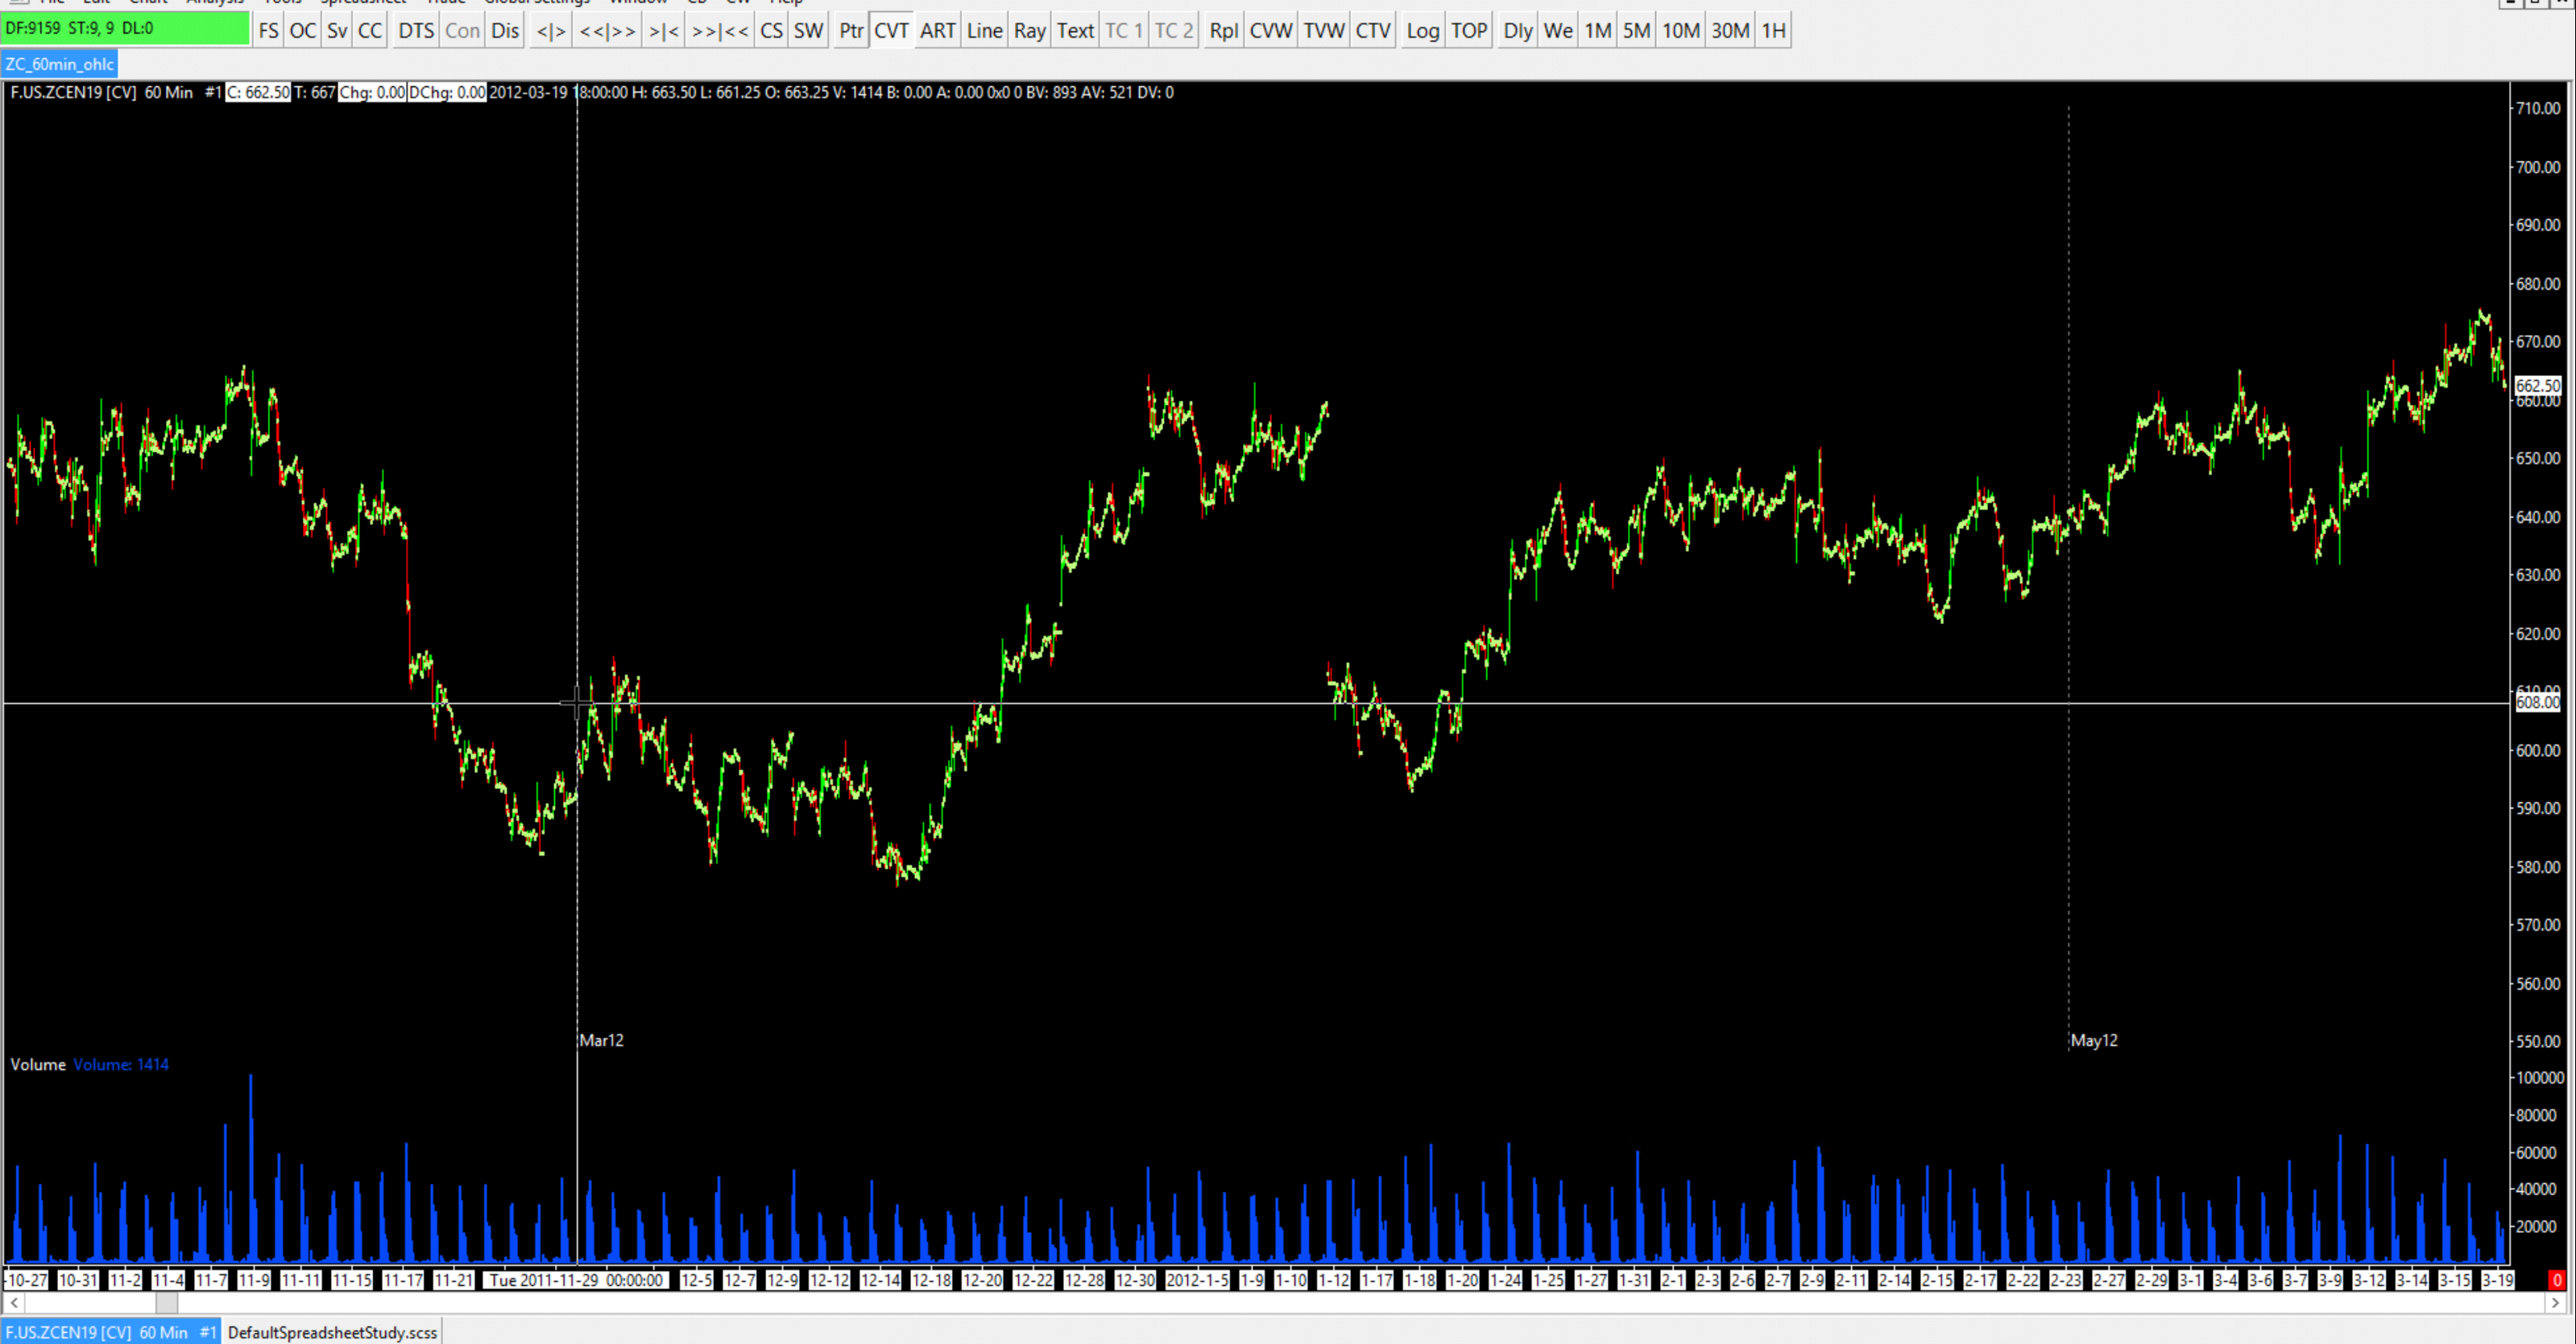Toggle Log scale on the chart

click(x=1422, y=31)
